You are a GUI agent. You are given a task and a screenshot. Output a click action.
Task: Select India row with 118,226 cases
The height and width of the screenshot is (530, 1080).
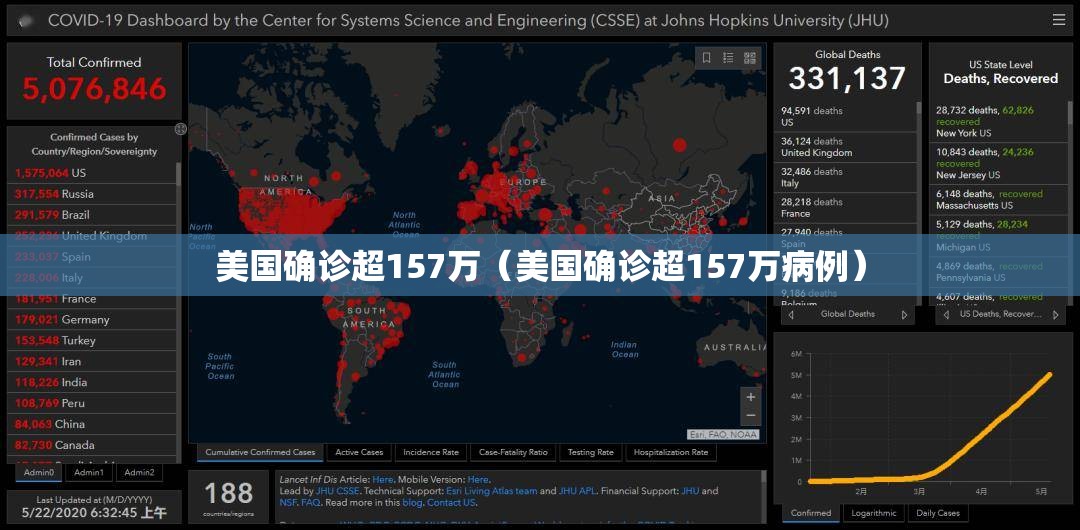(92, 382)
